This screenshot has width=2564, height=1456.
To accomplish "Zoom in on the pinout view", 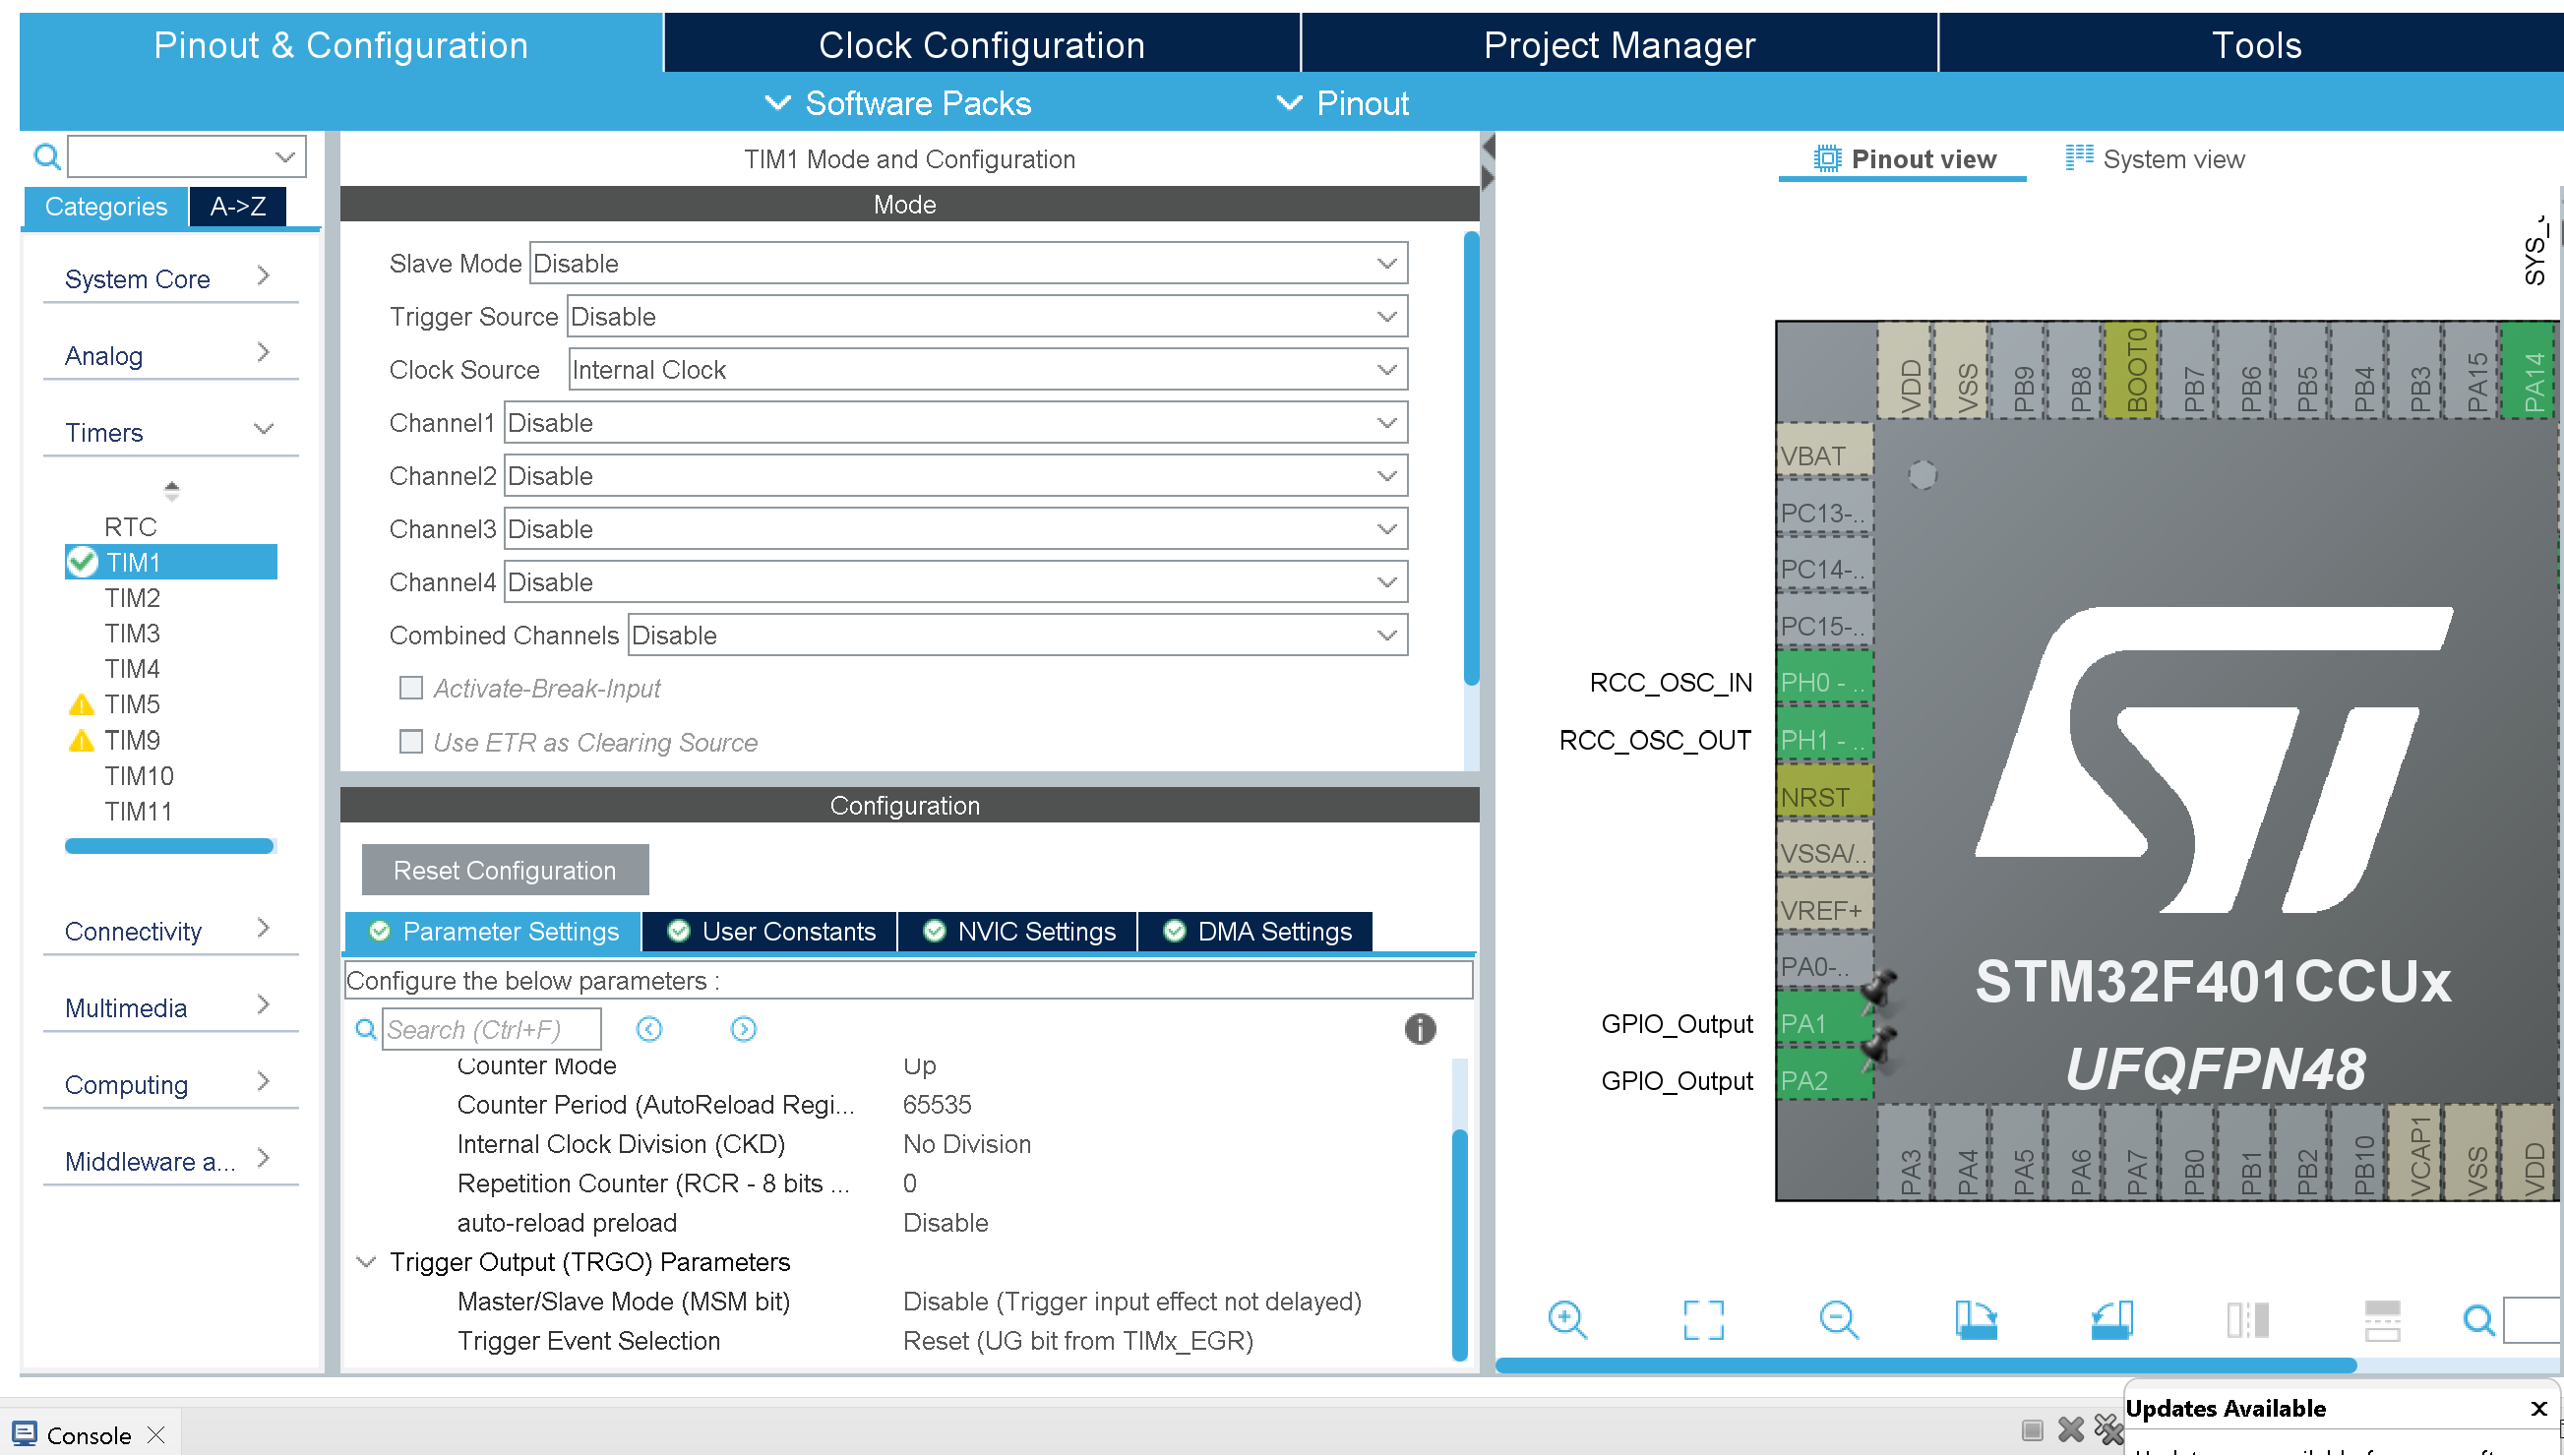I will tap(1567, 1320).
